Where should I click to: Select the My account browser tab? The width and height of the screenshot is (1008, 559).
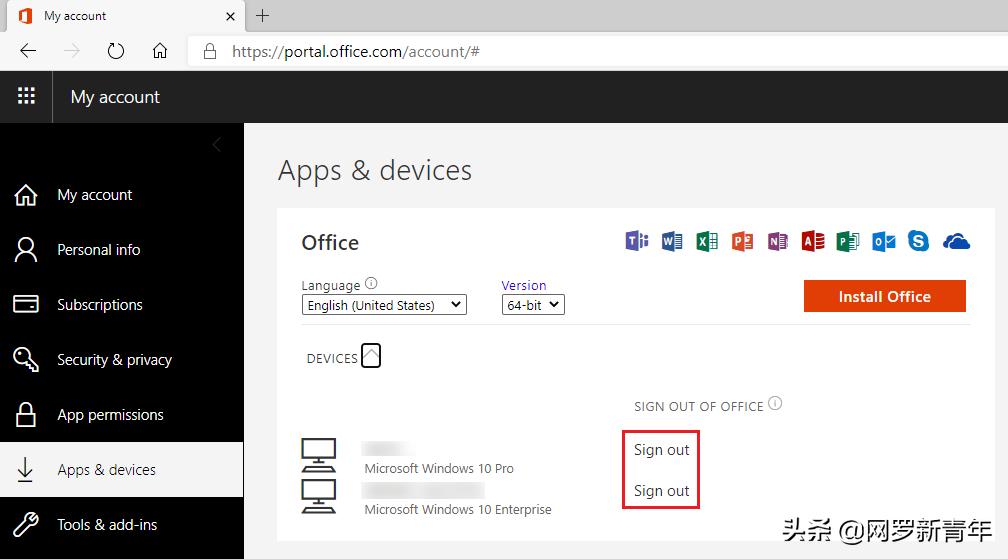(125, 16)
